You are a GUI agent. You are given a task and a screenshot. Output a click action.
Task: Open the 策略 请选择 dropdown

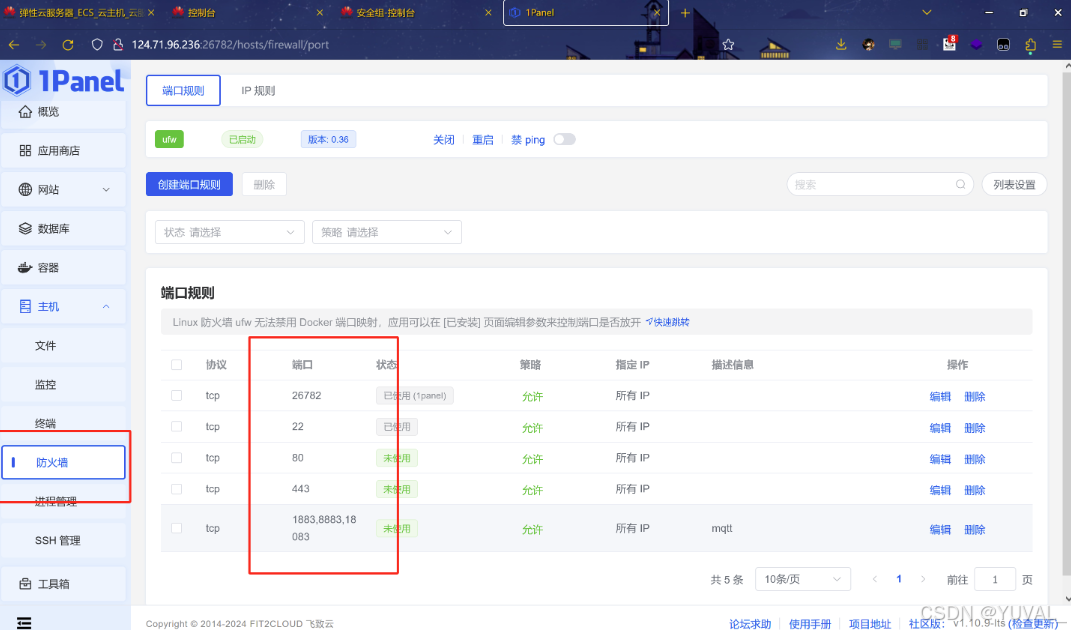click(387, 232)
